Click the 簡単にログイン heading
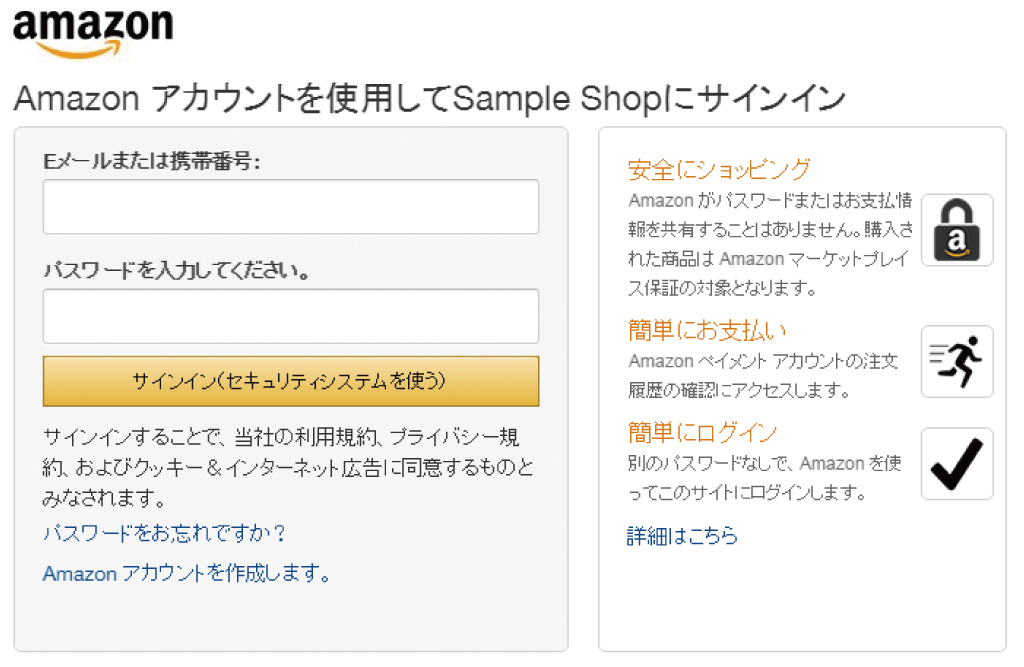1024x667 pixels. pos(702,433)
